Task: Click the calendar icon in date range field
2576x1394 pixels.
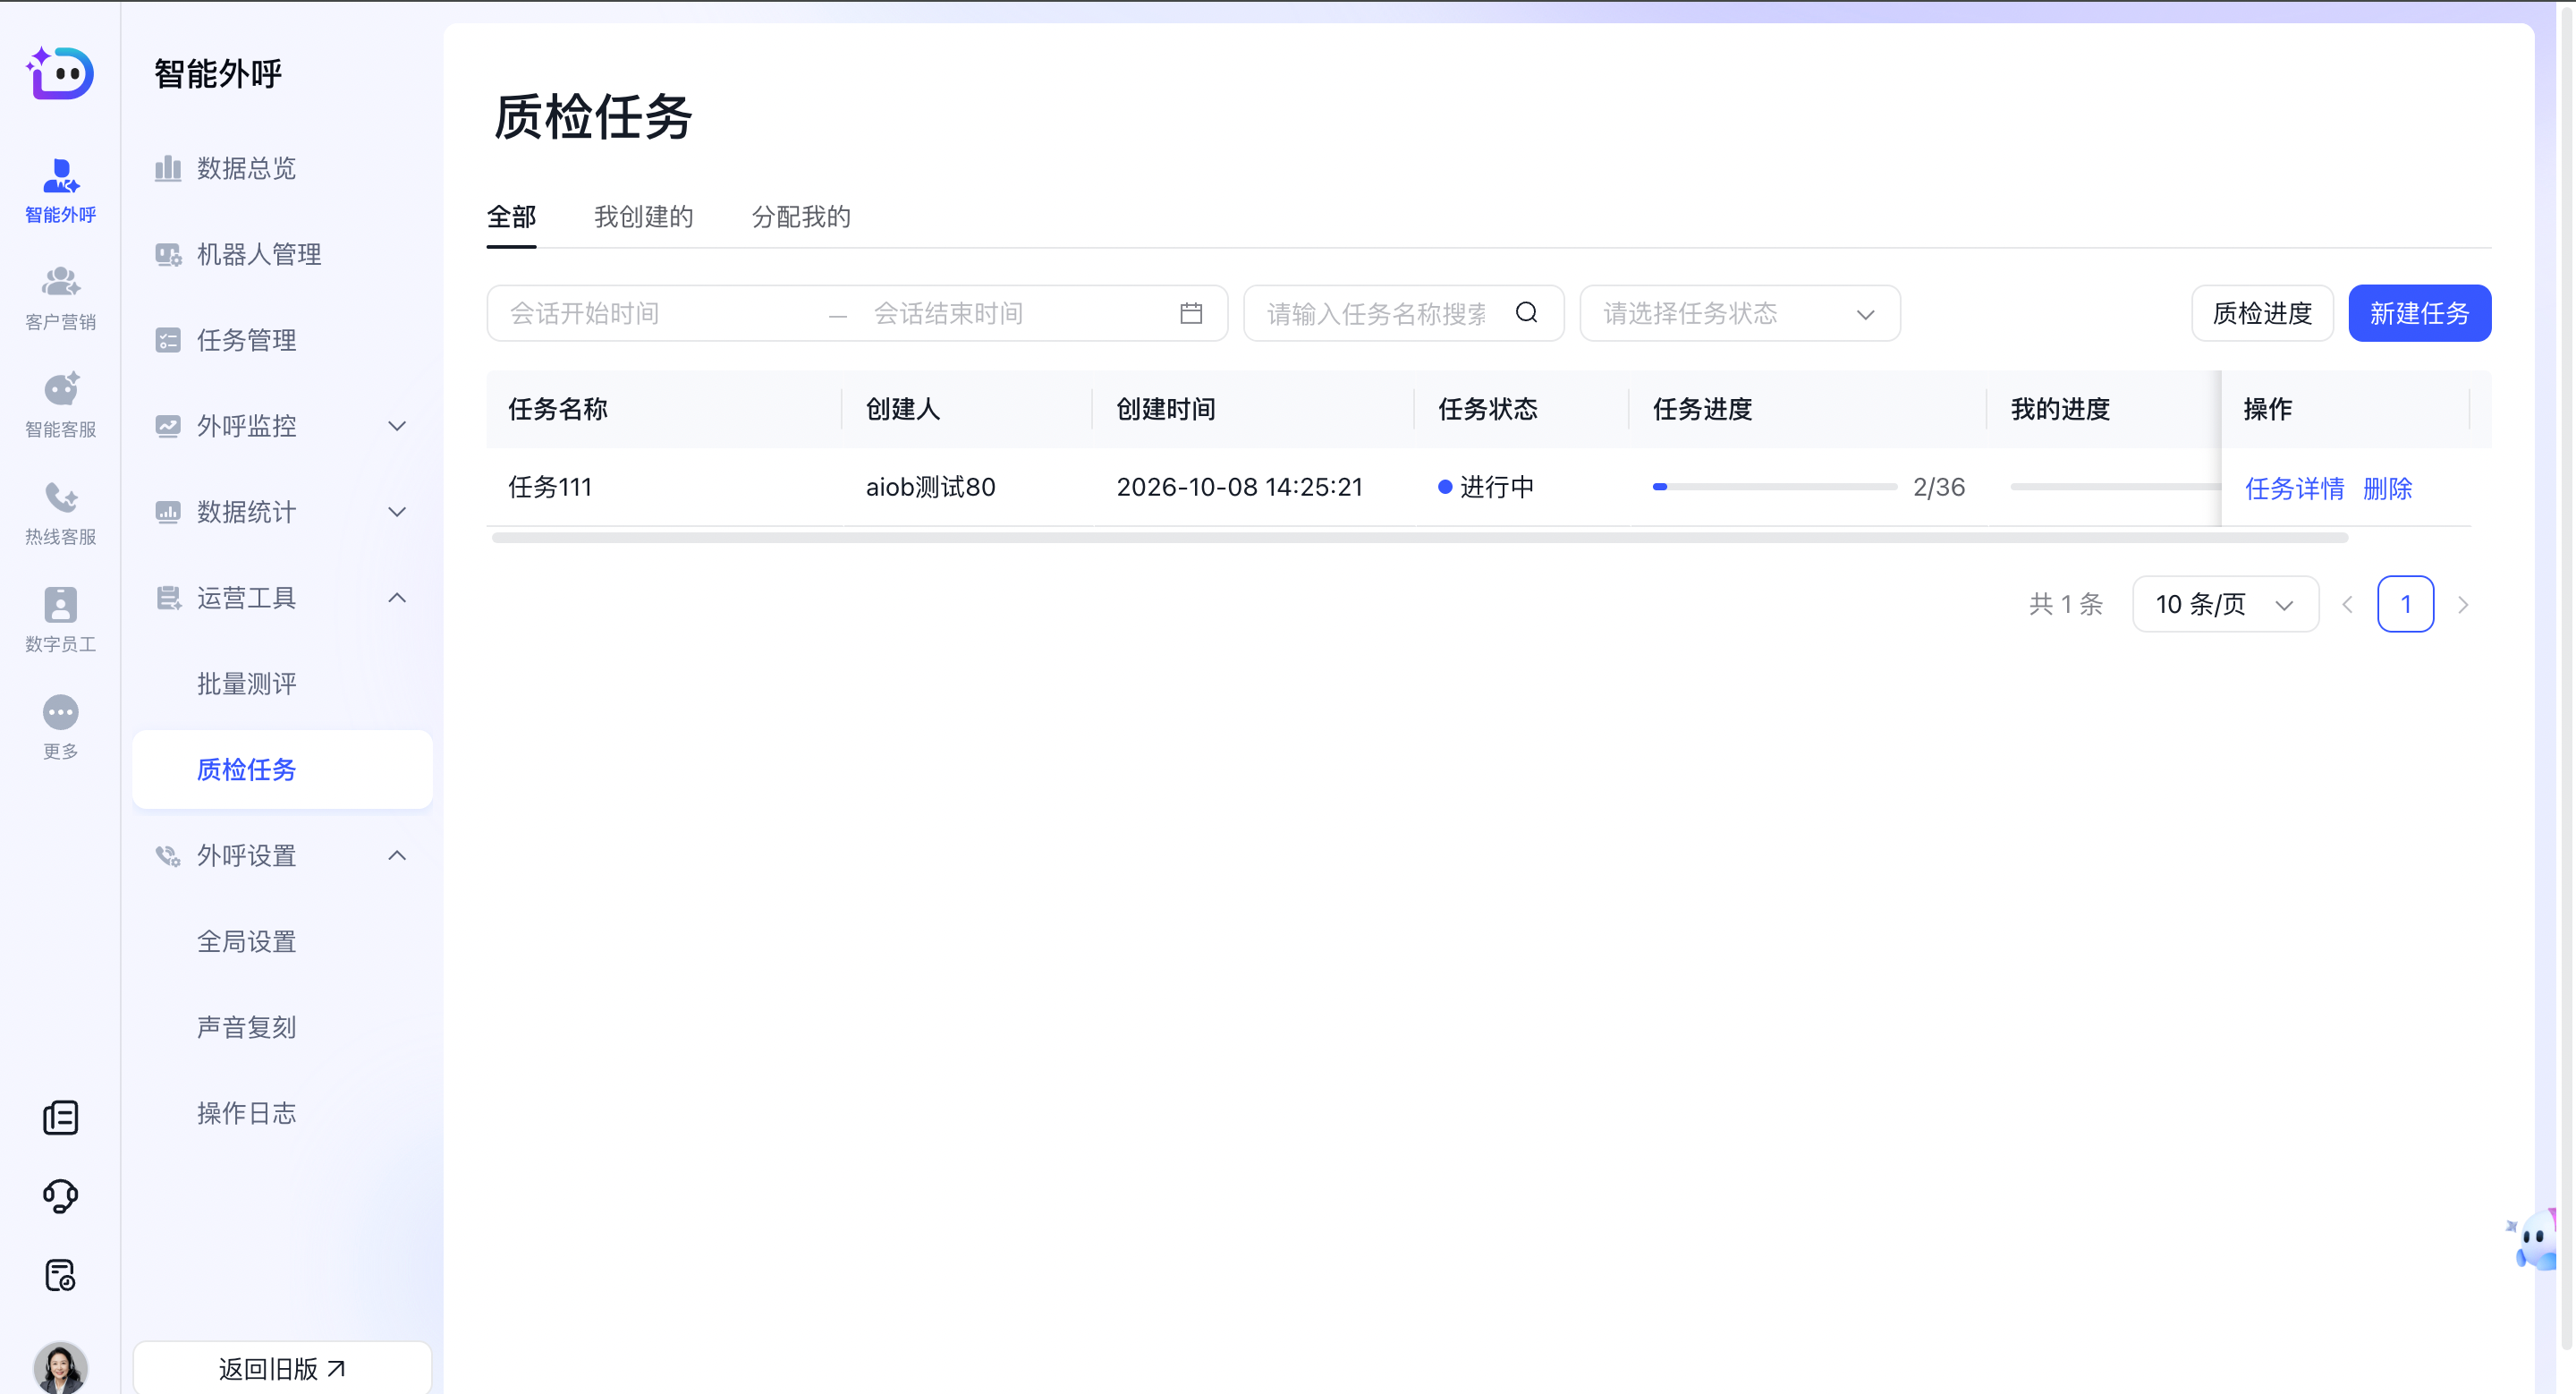Action: pyautogui.click(x=1190, y=313)
